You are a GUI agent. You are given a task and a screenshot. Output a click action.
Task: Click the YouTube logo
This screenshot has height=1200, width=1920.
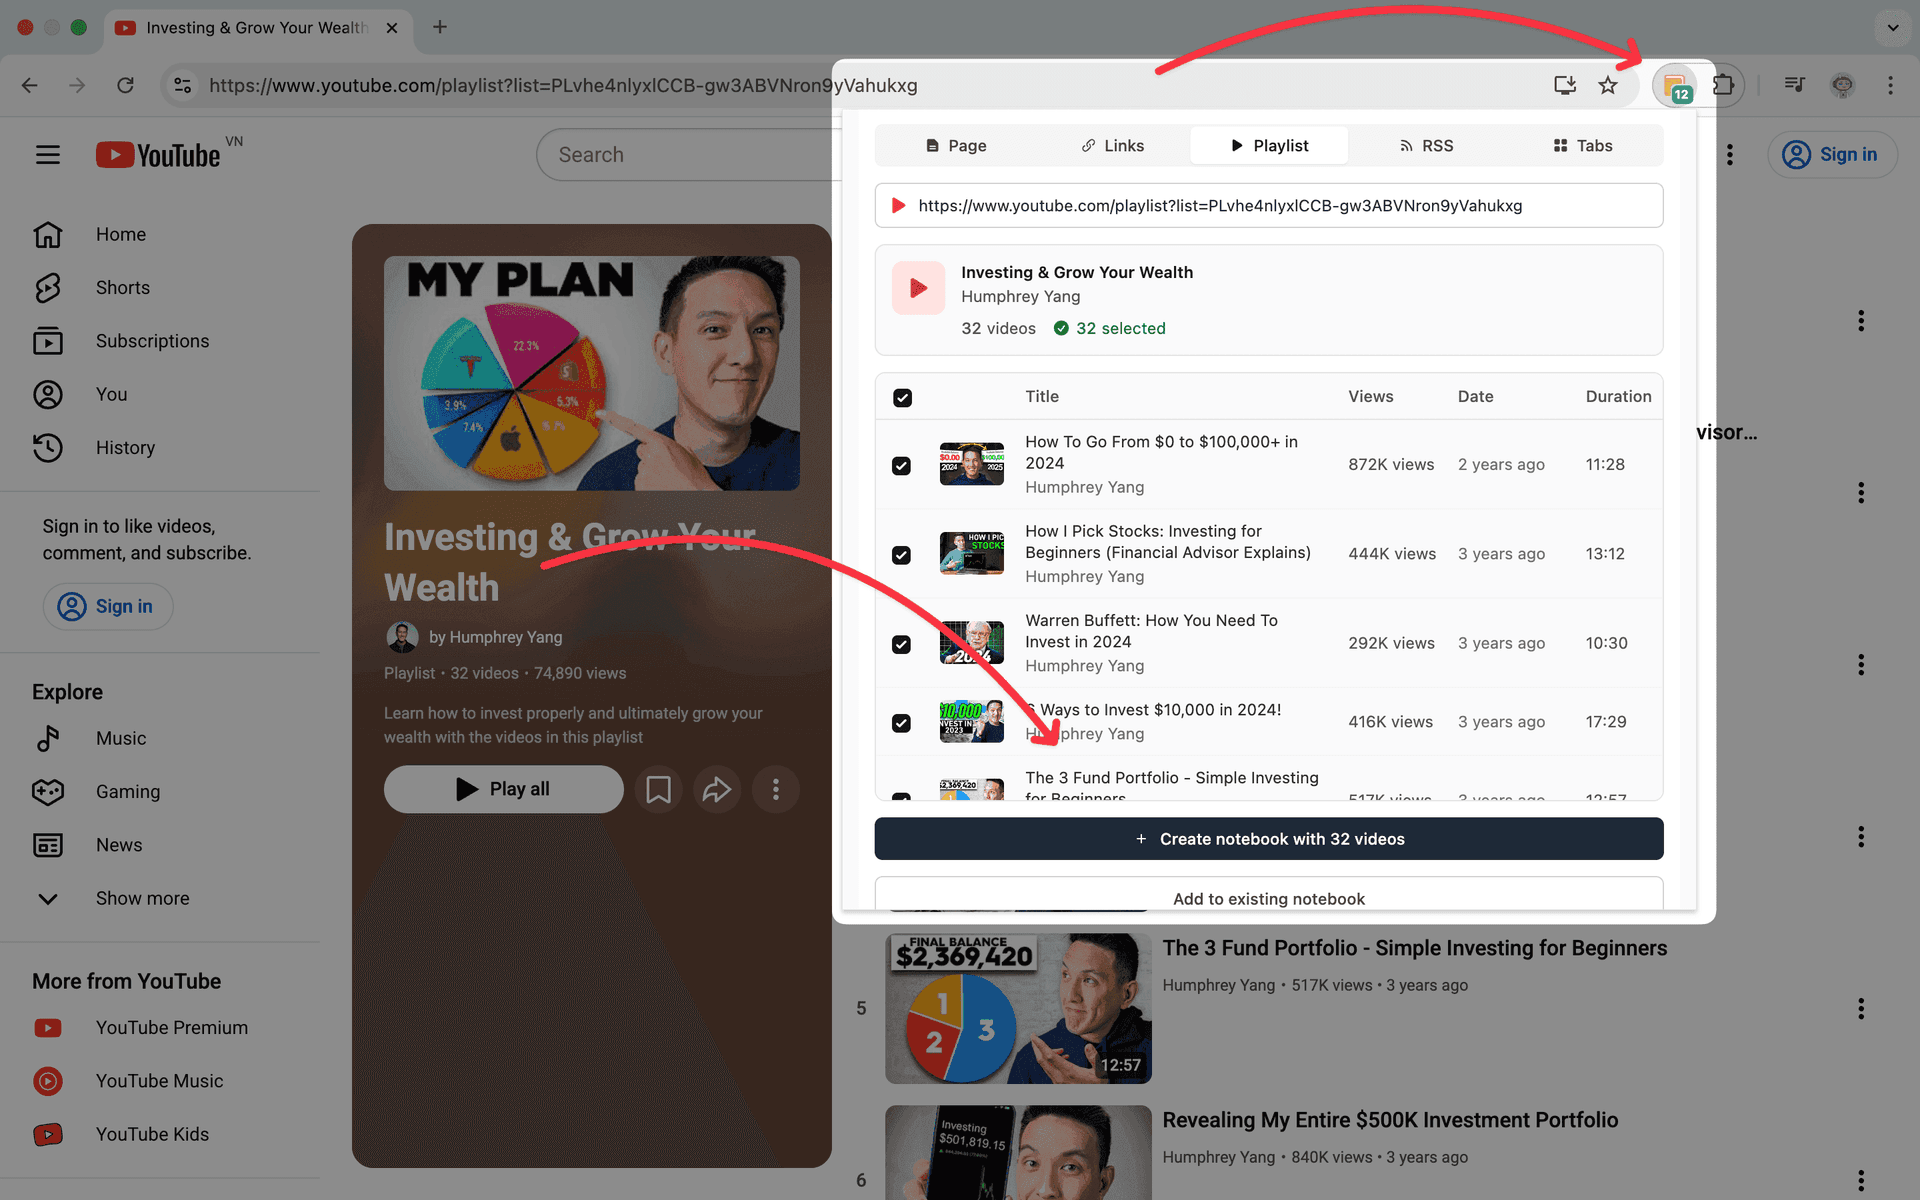click(157, 154)
